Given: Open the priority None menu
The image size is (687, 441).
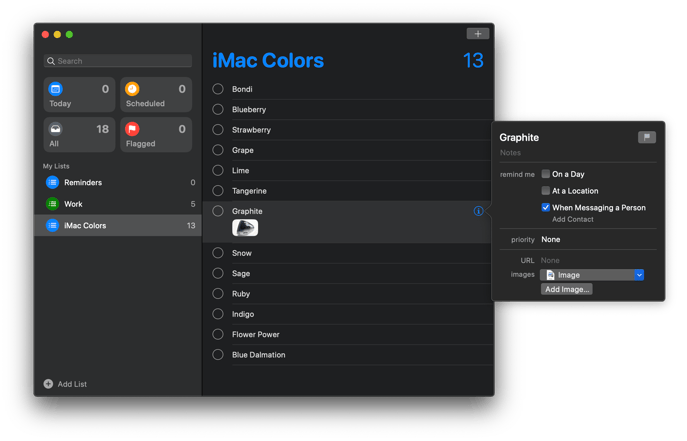Looking at the screenshot, I should pos(551,240).
